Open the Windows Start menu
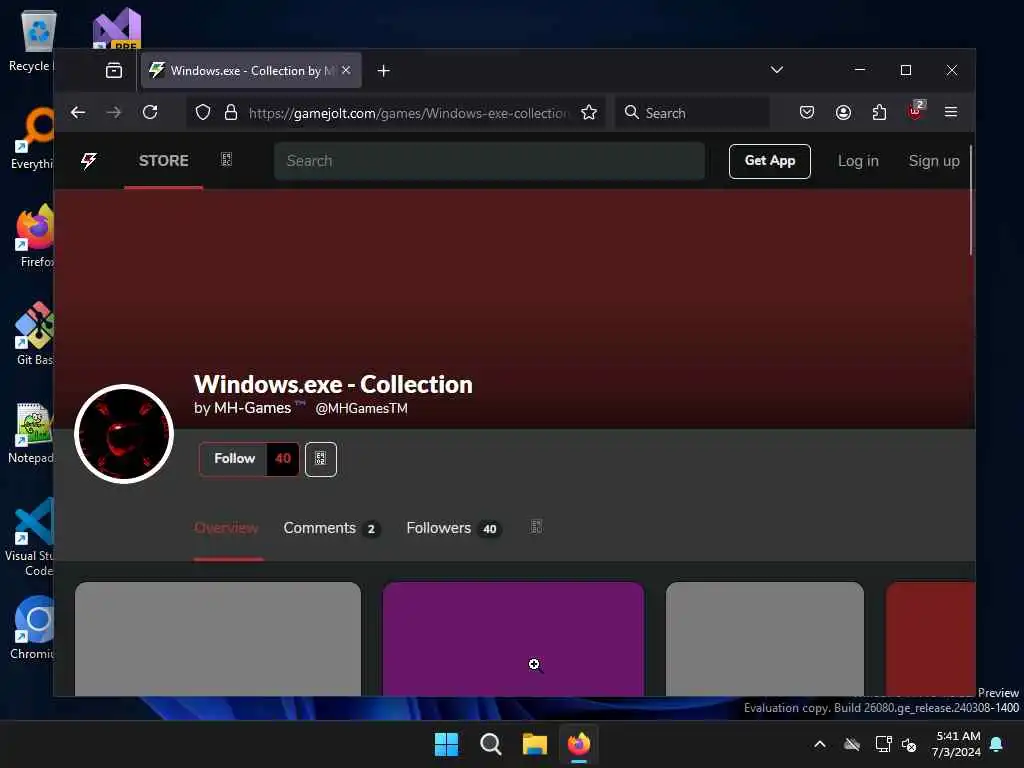Image resolution: width=1024 pixels, height=768 pixels. click(447, 744)
